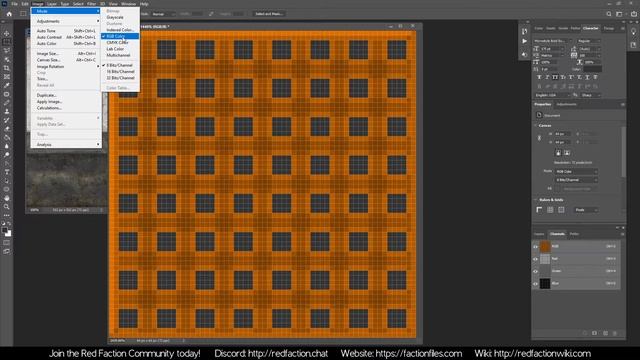This screenshot has width=640, height=360.
Task: Switch to the Layers tab
Action: click(x=539, y=234)
